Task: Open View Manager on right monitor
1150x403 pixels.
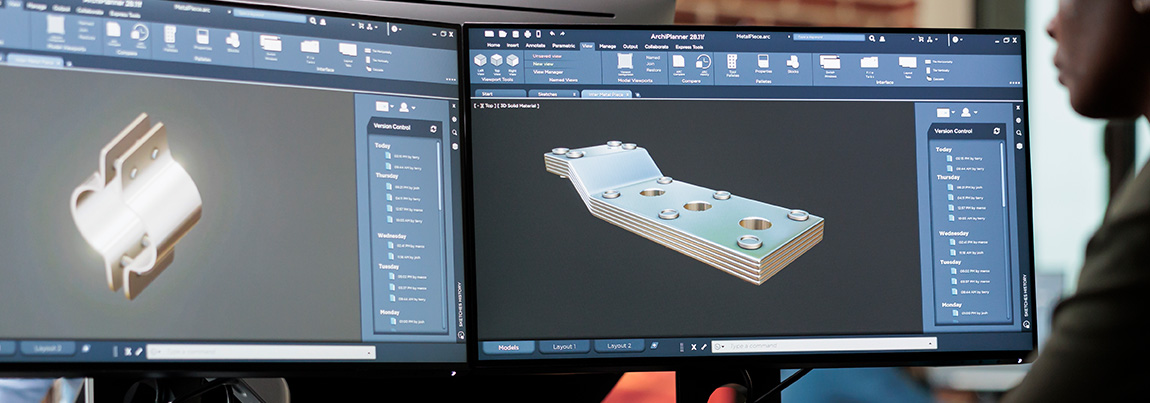Action: (x=547, y=72)
